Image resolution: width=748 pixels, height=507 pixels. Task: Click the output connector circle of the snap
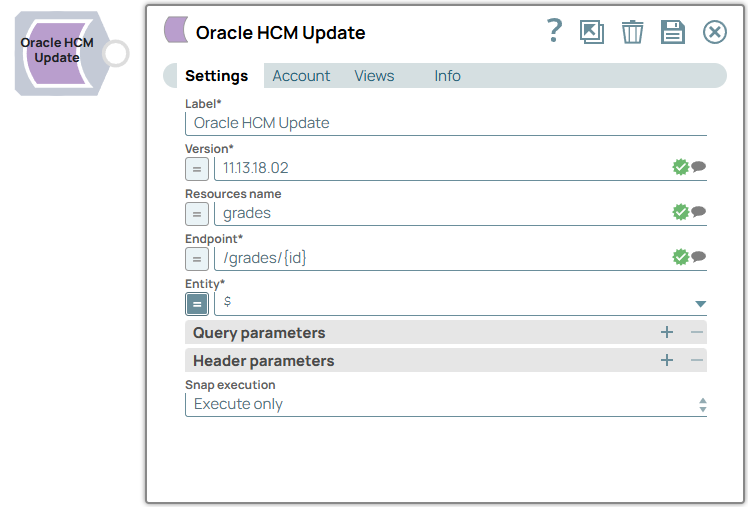(116, 53)
